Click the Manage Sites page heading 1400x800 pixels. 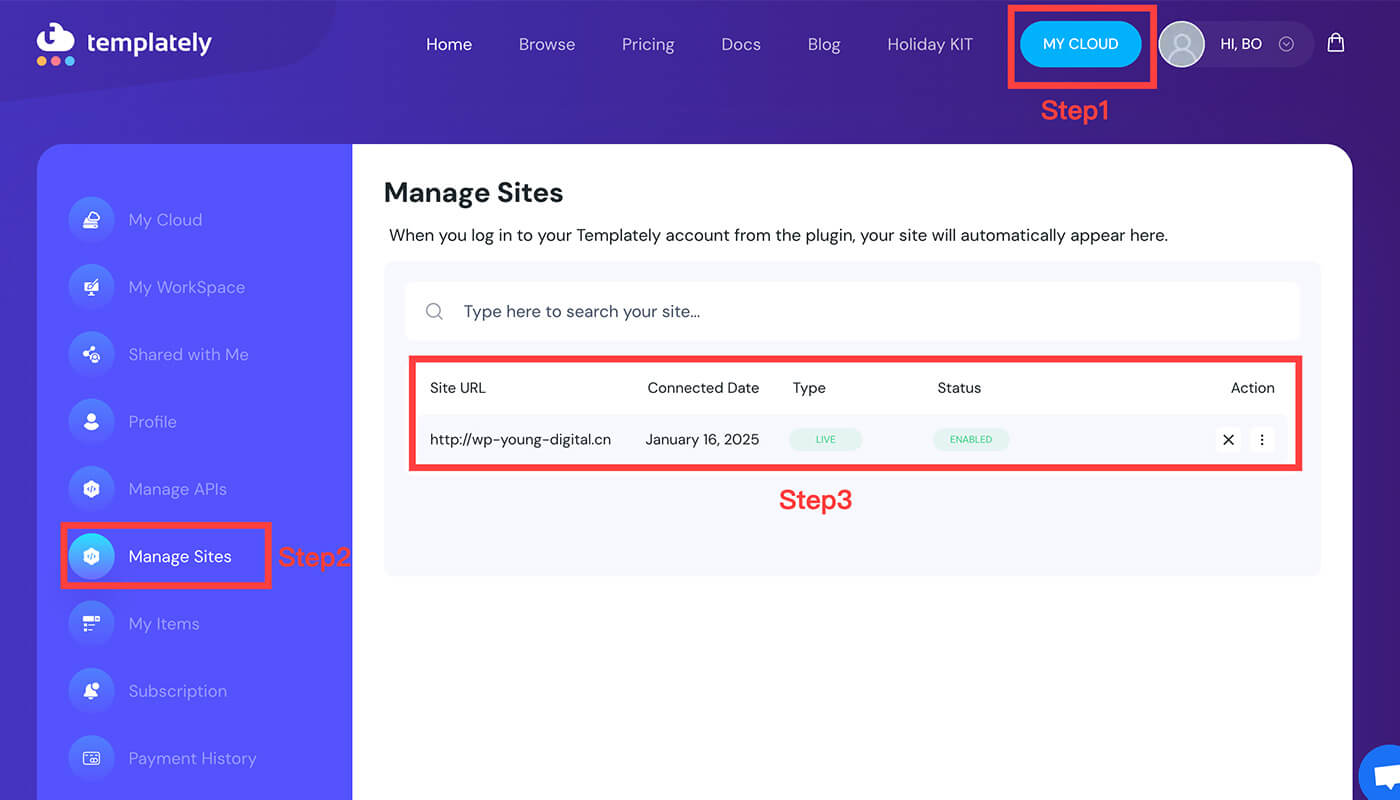(473, 193)
